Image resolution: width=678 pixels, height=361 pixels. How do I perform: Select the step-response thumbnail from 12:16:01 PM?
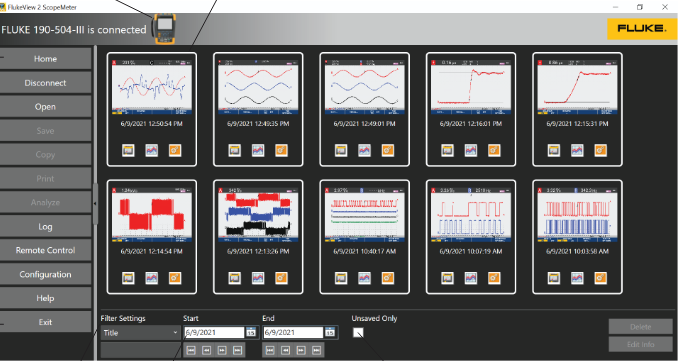471,88
